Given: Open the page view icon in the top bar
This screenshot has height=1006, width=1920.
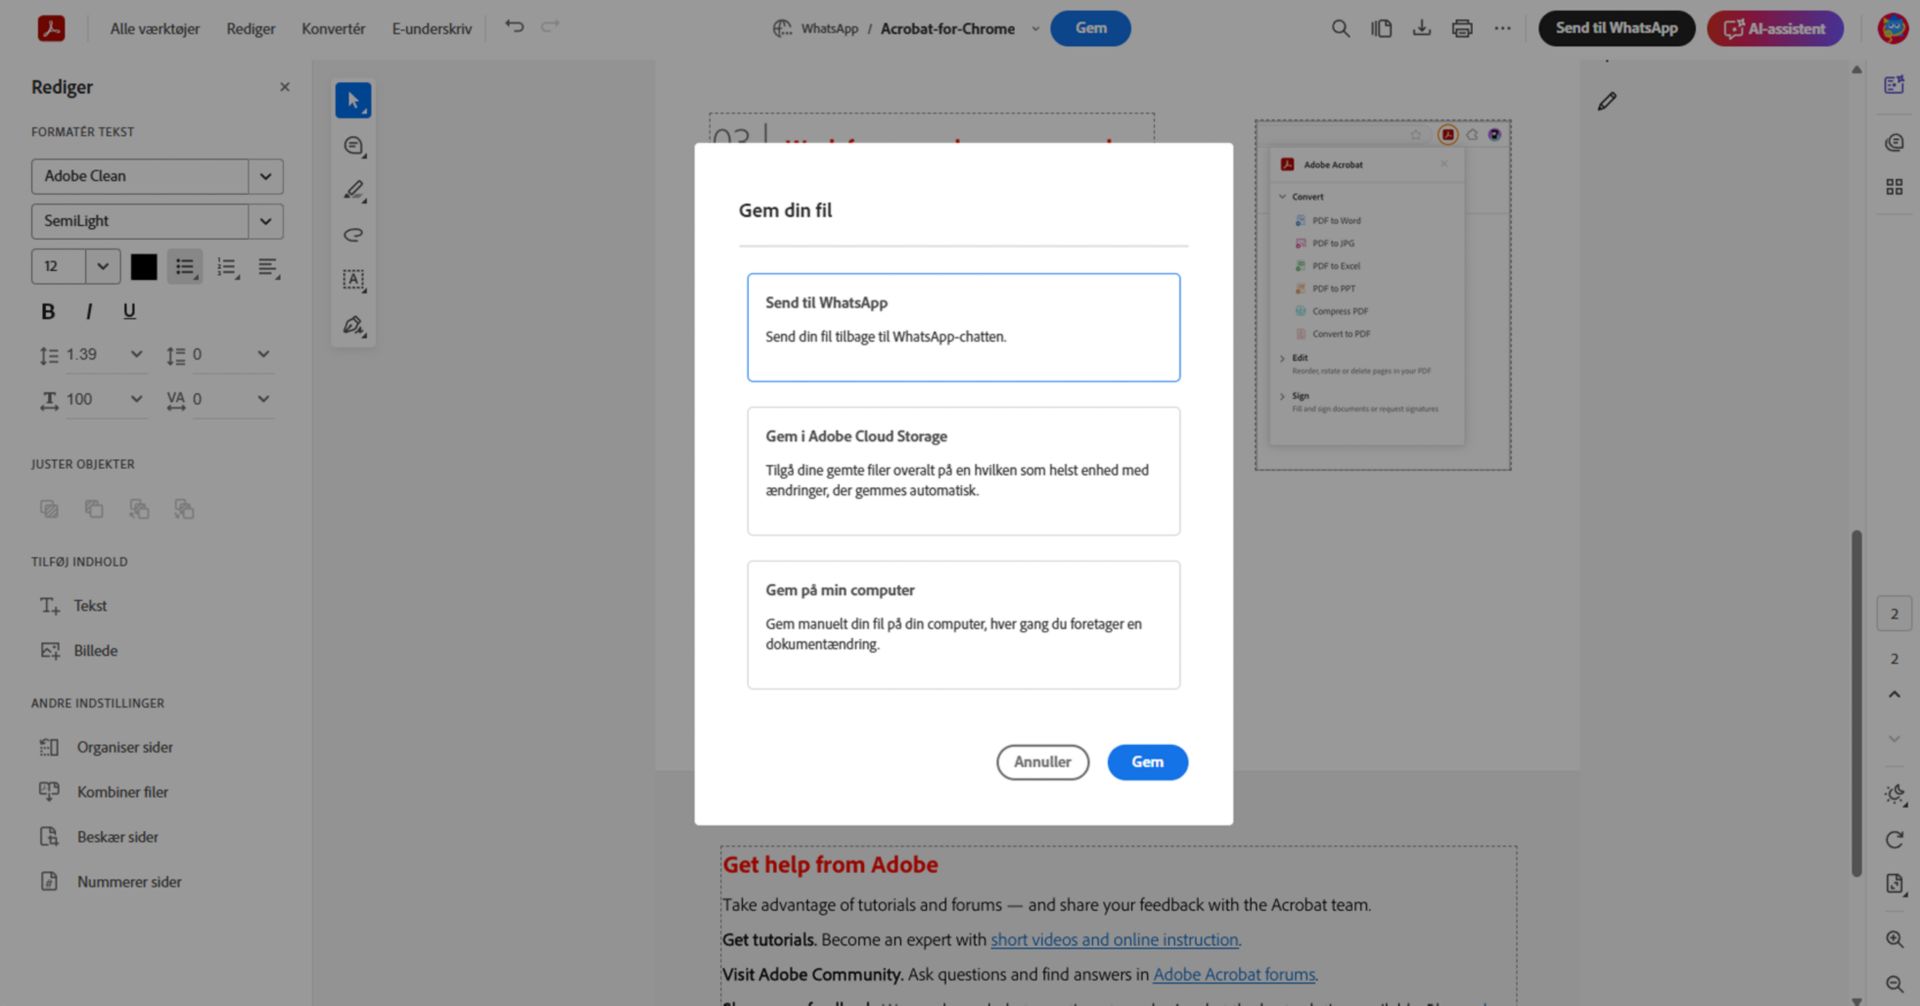Looking at the screenshot, I should (x=1381, y=28).
